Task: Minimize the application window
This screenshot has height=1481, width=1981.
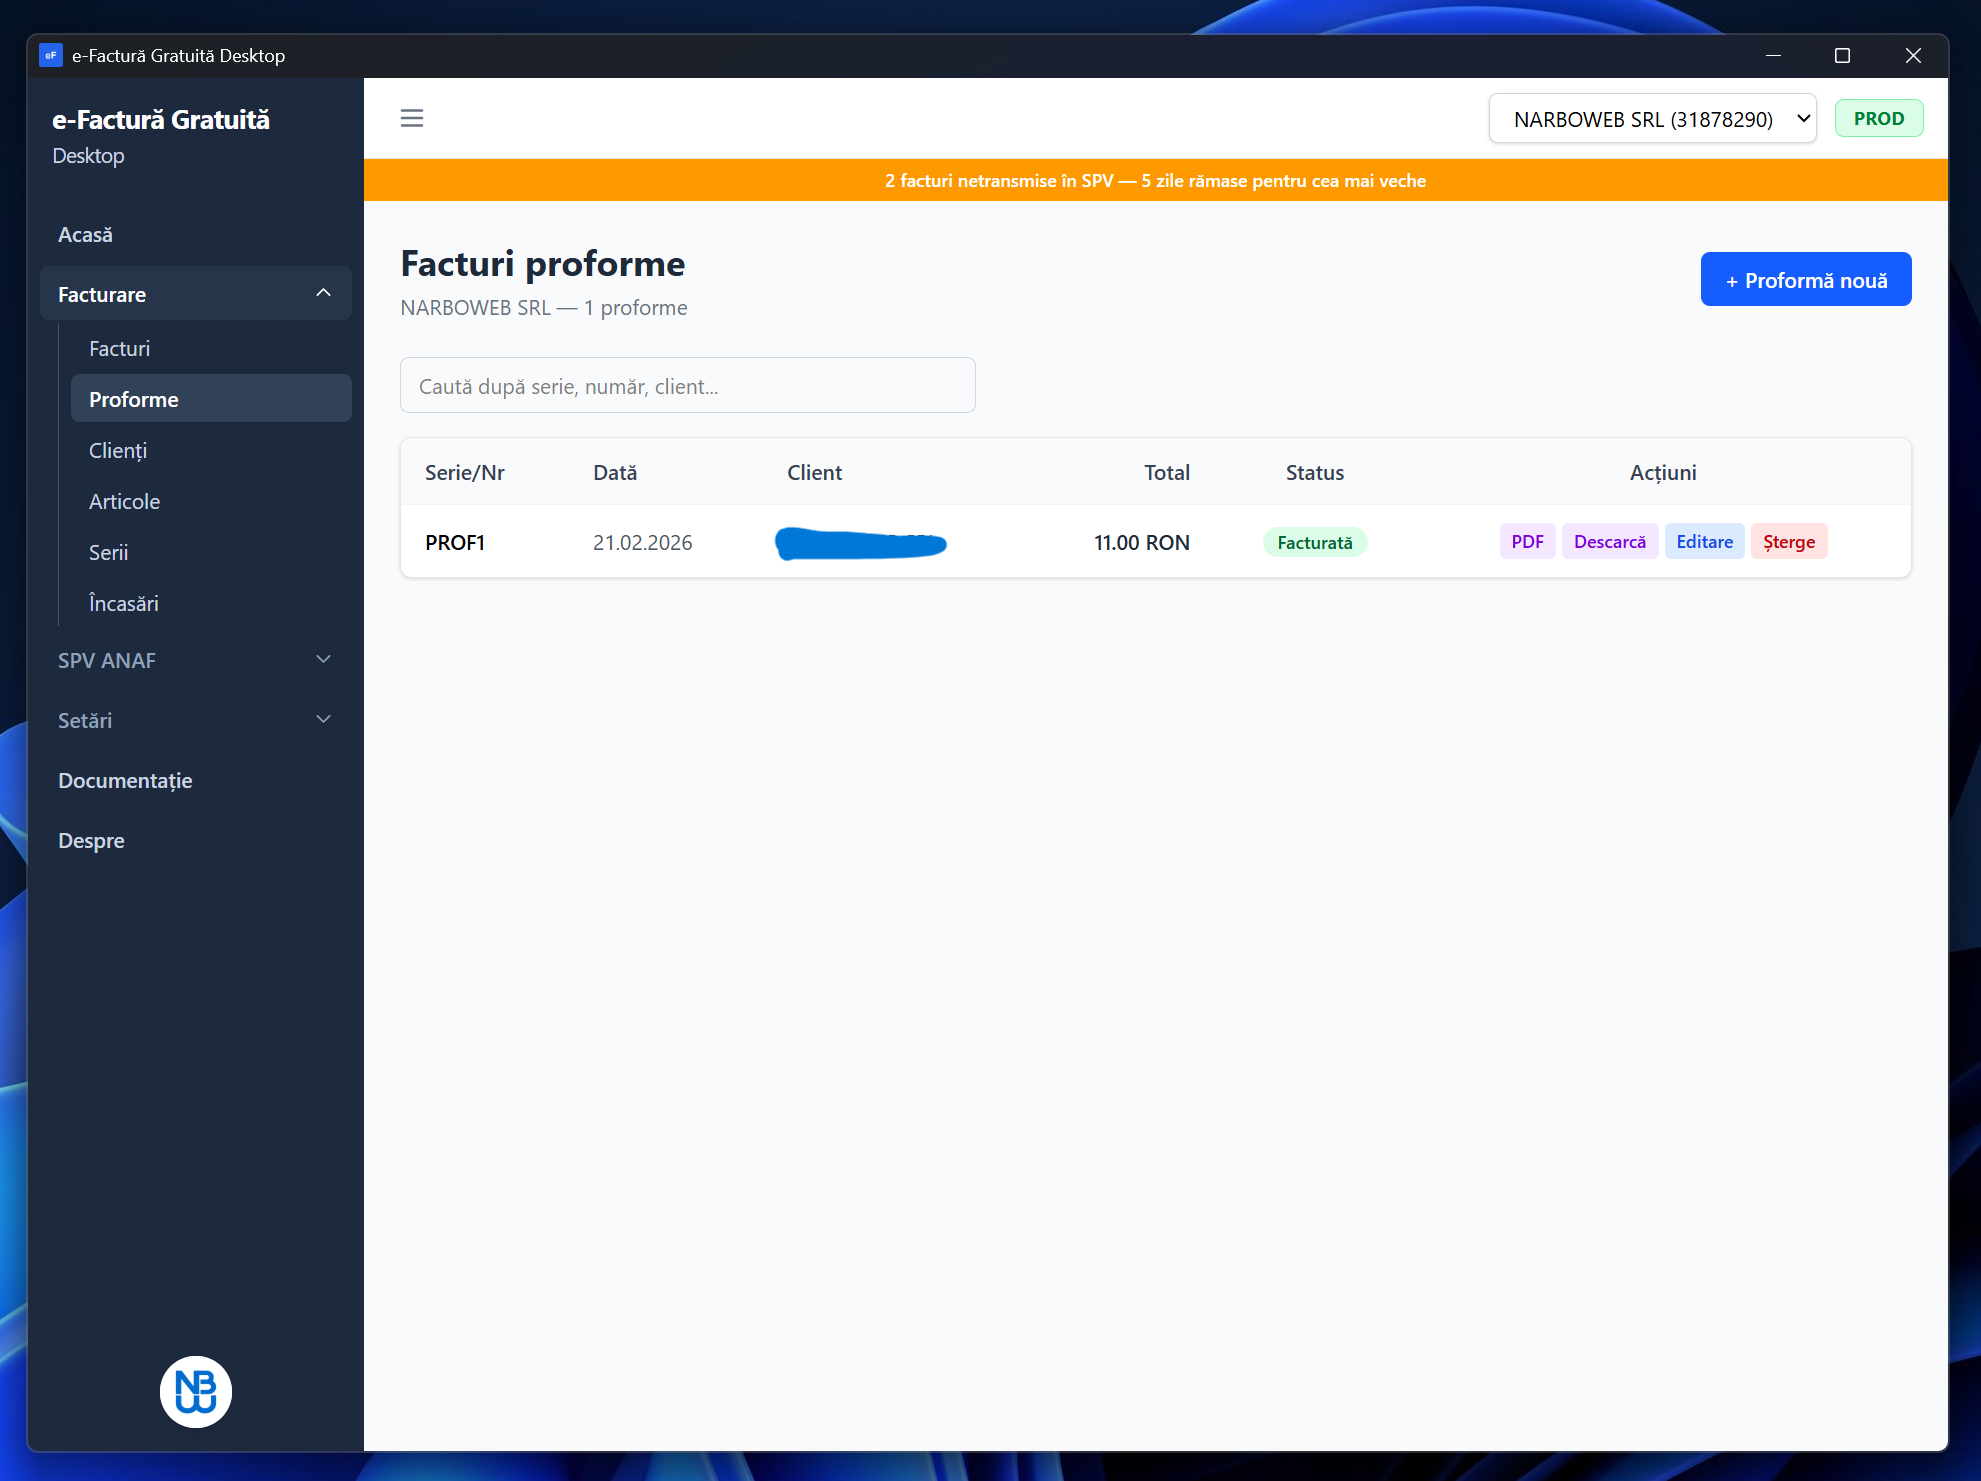Action: pyautogui.click(x=1773, y=56)
